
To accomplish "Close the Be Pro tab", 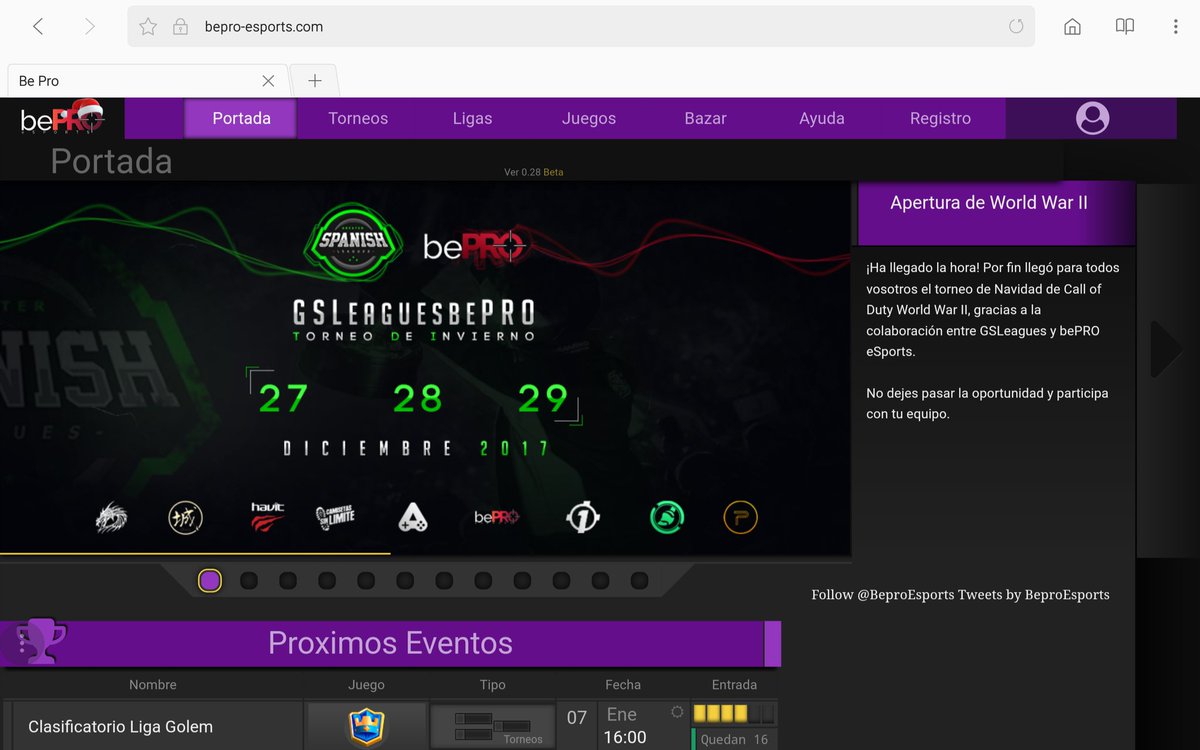I will [x=268, y=81].
